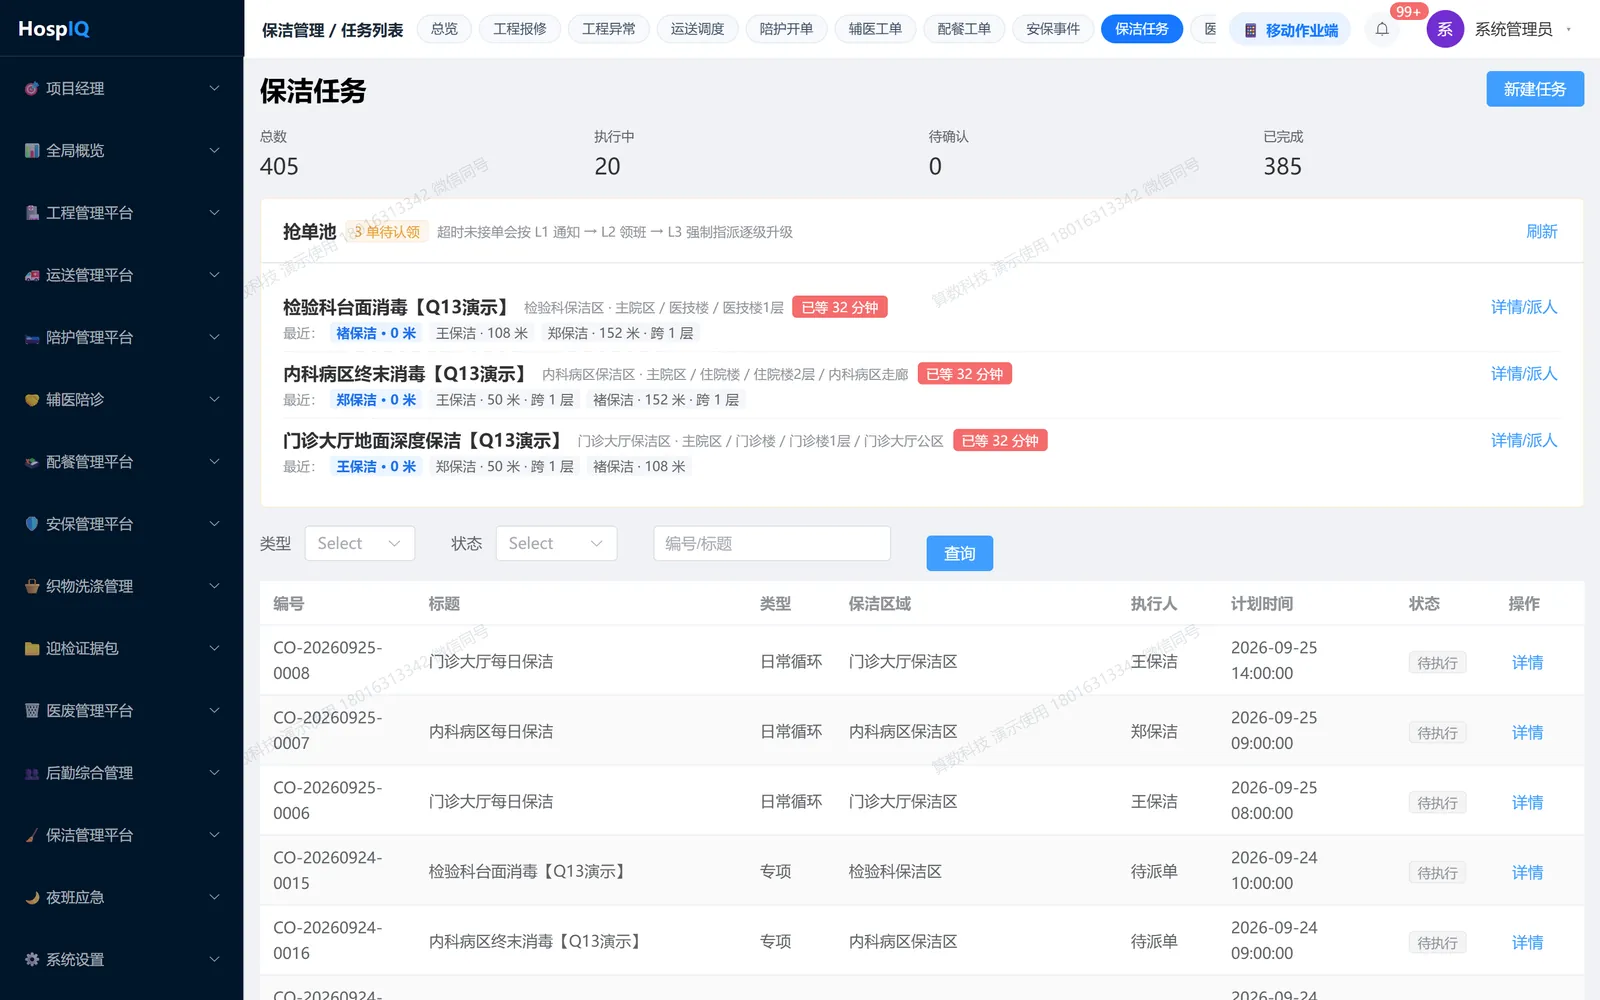Switch to the 陪护开单 tab
The width and height of the screenshot is (1600, 1000).
tap(786, 29)
